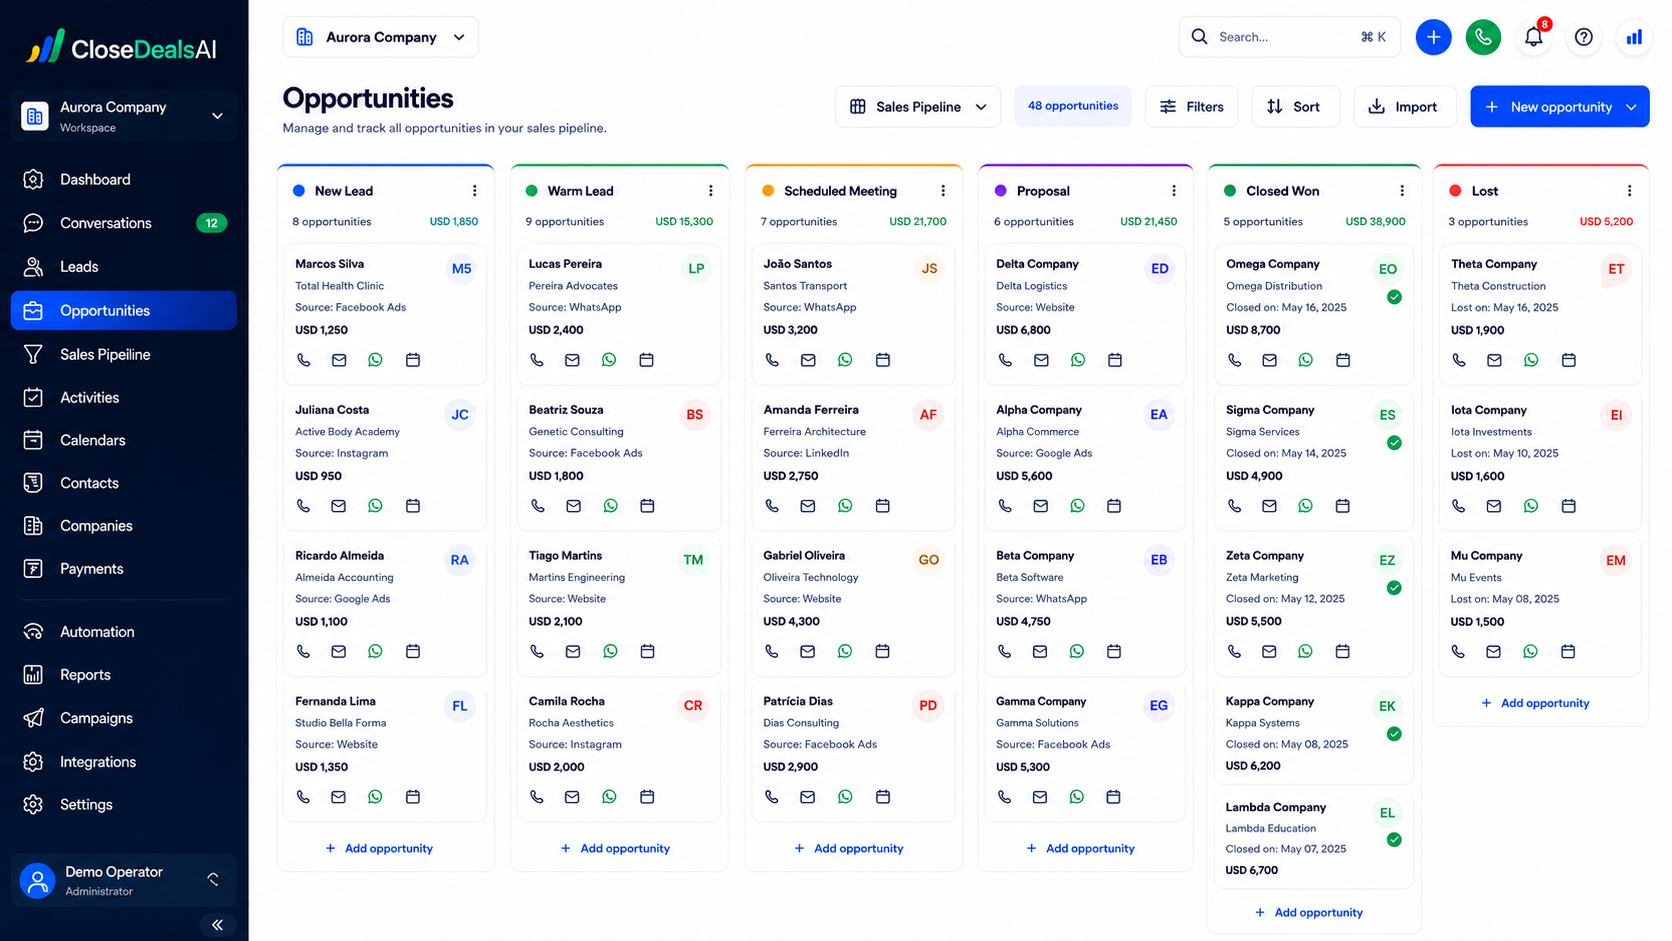Image resolution: width=1672 pixels, height=941 pixels.
Task: Click the LP avatar on Lucas Pereira card
Action: [696, 269]
